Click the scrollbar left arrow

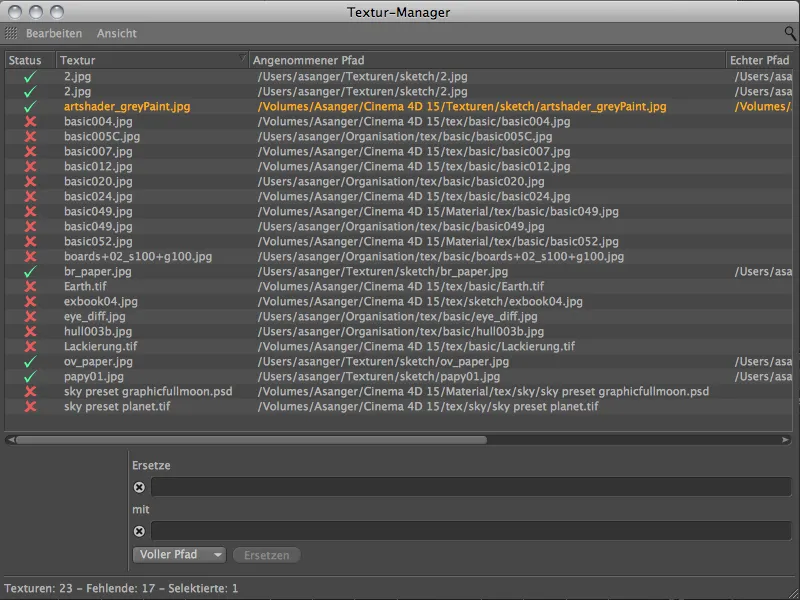11,440
